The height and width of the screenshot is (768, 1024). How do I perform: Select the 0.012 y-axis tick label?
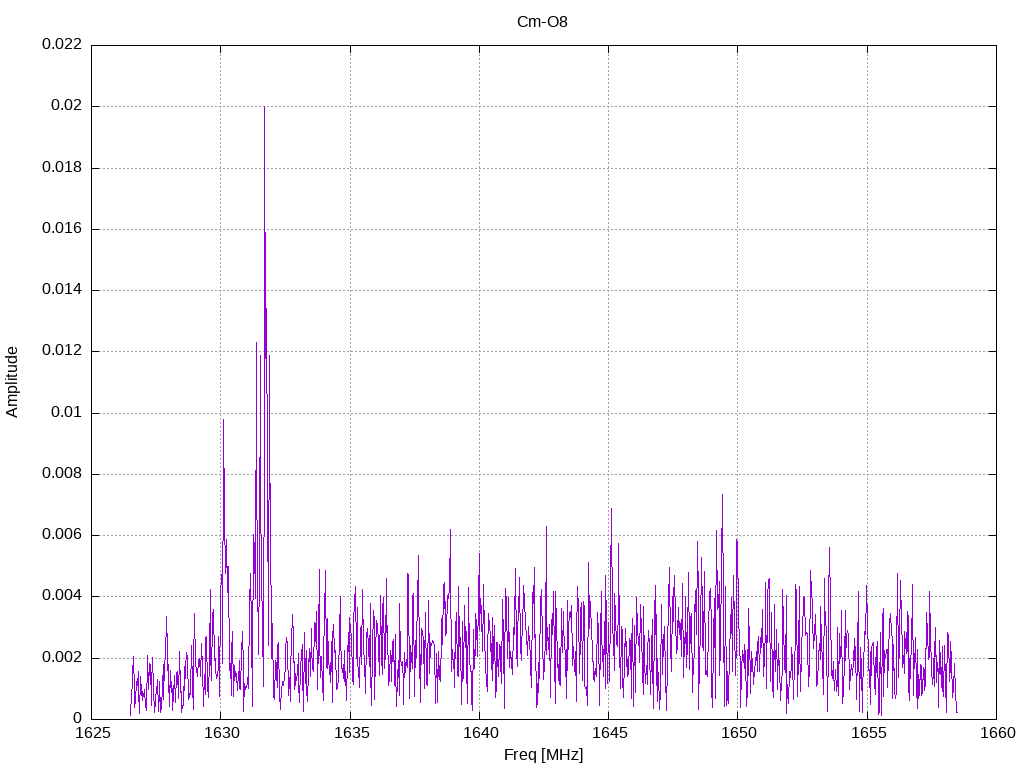(62, 351)
